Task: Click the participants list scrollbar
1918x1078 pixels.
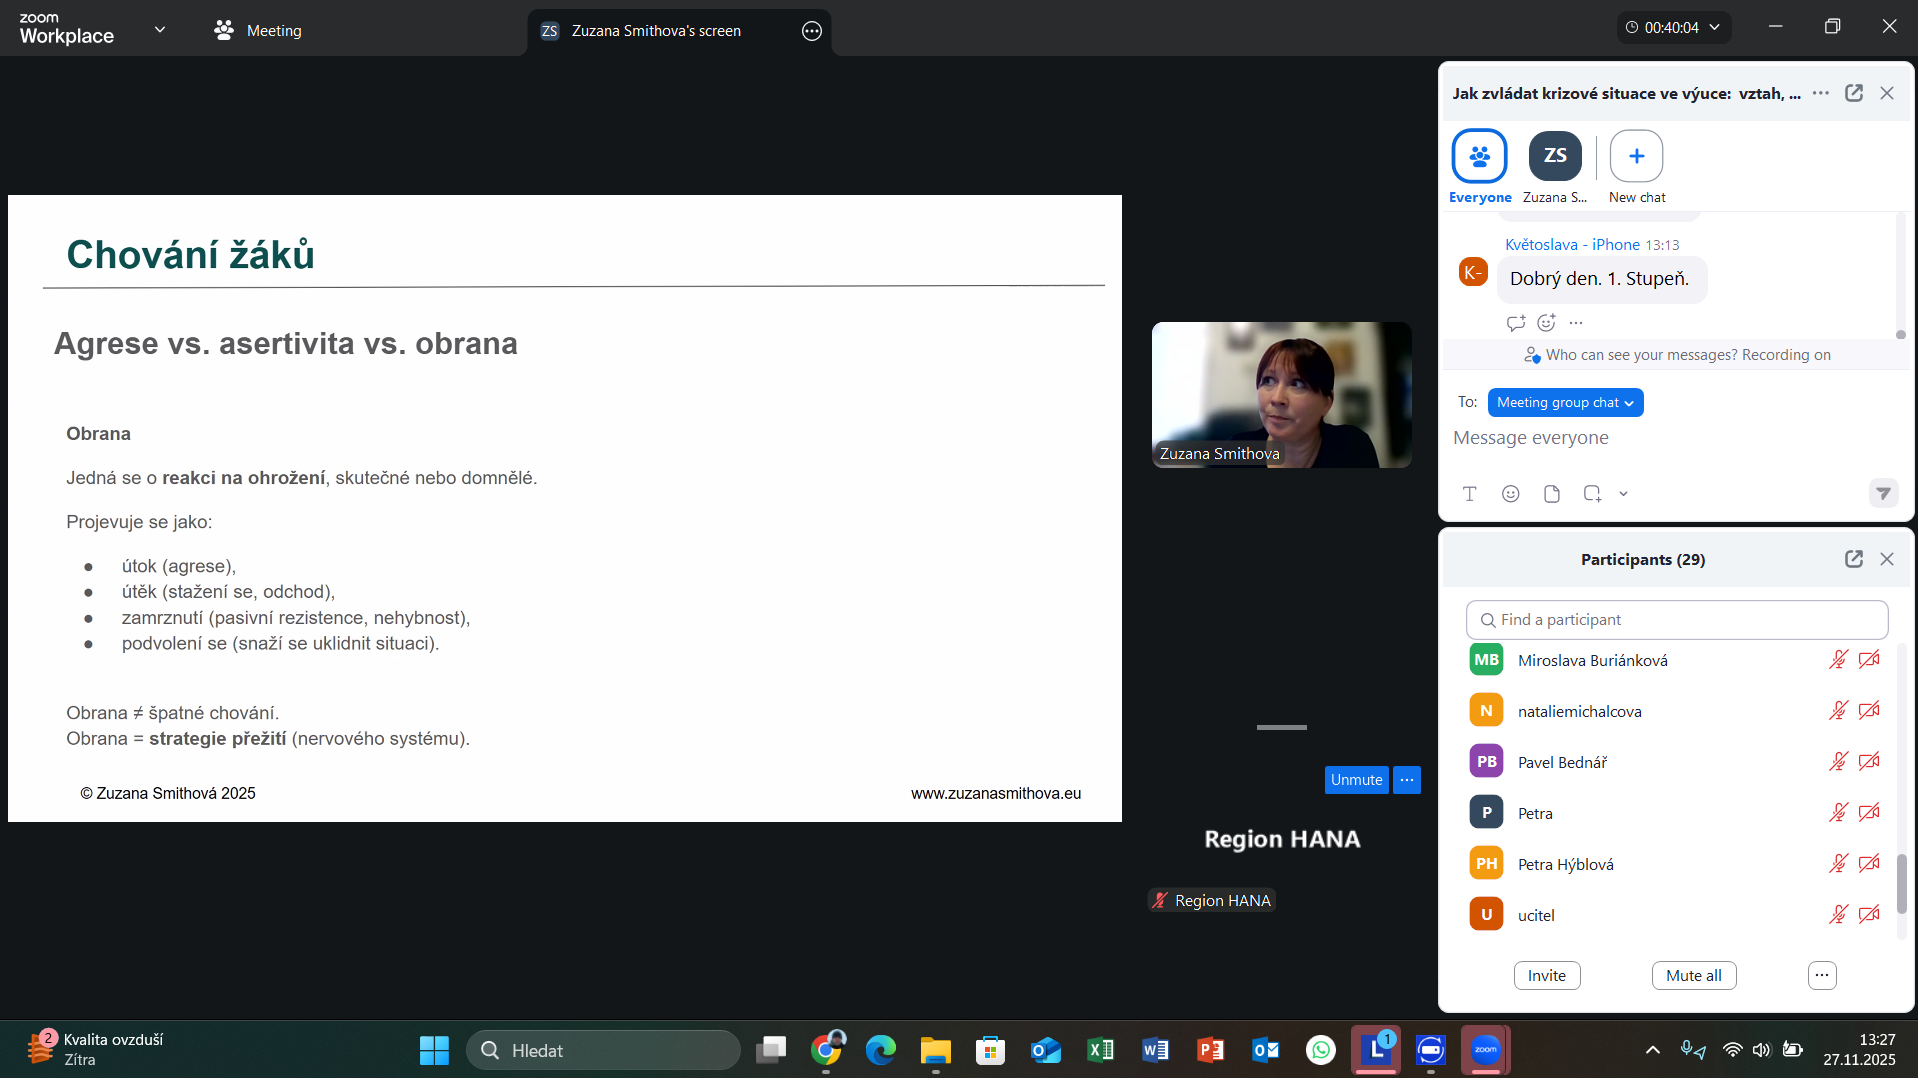Action: [1901, 883]
